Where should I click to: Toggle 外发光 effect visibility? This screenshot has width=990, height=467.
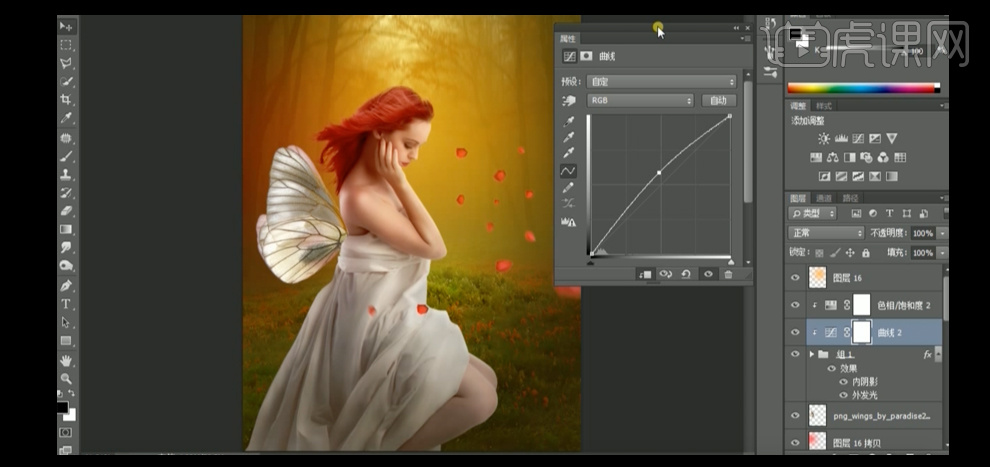tap(844, 395)
